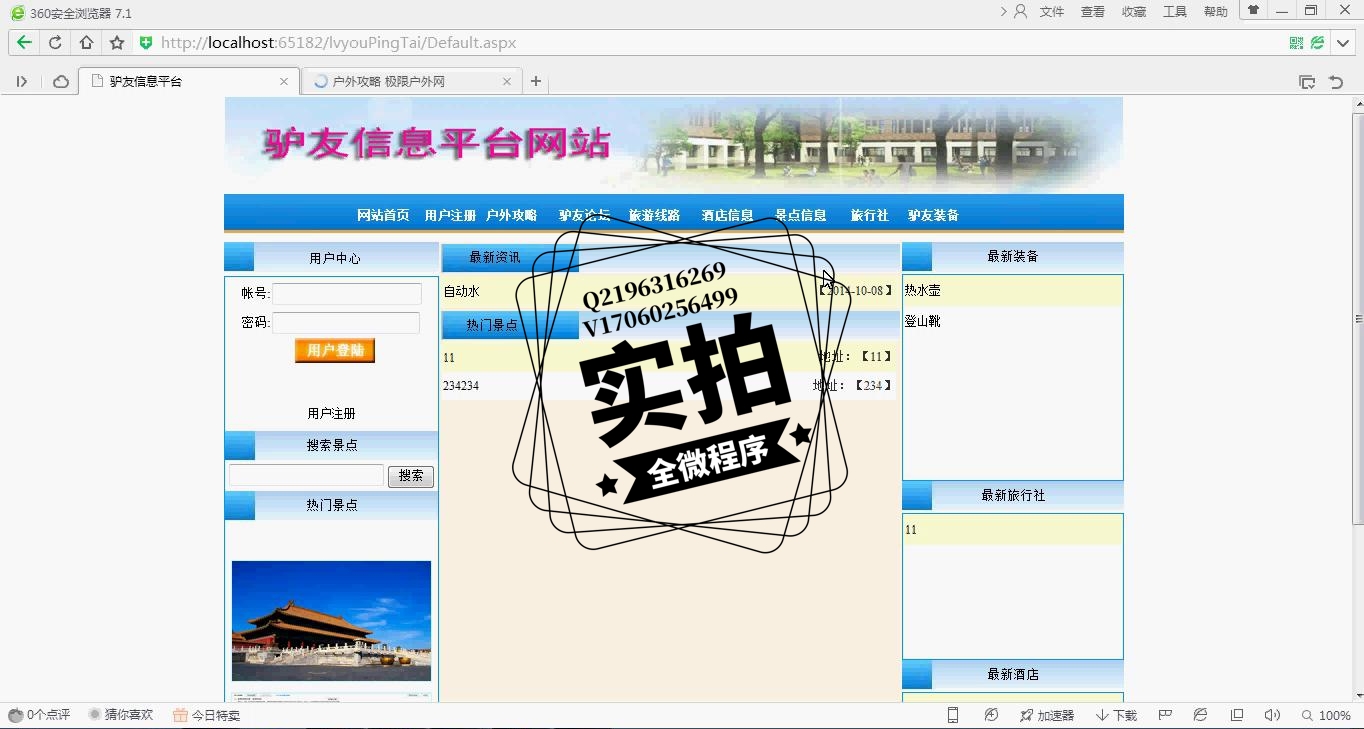Viewport: 1364px width, 729px height.
Task: Open the 下载 download manager
Action: [1117, 715]
